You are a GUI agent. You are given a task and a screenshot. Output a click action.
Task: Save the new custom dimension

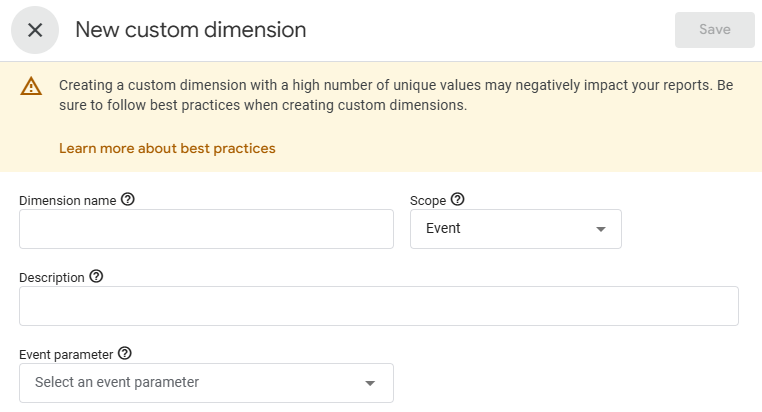(714, 30)
